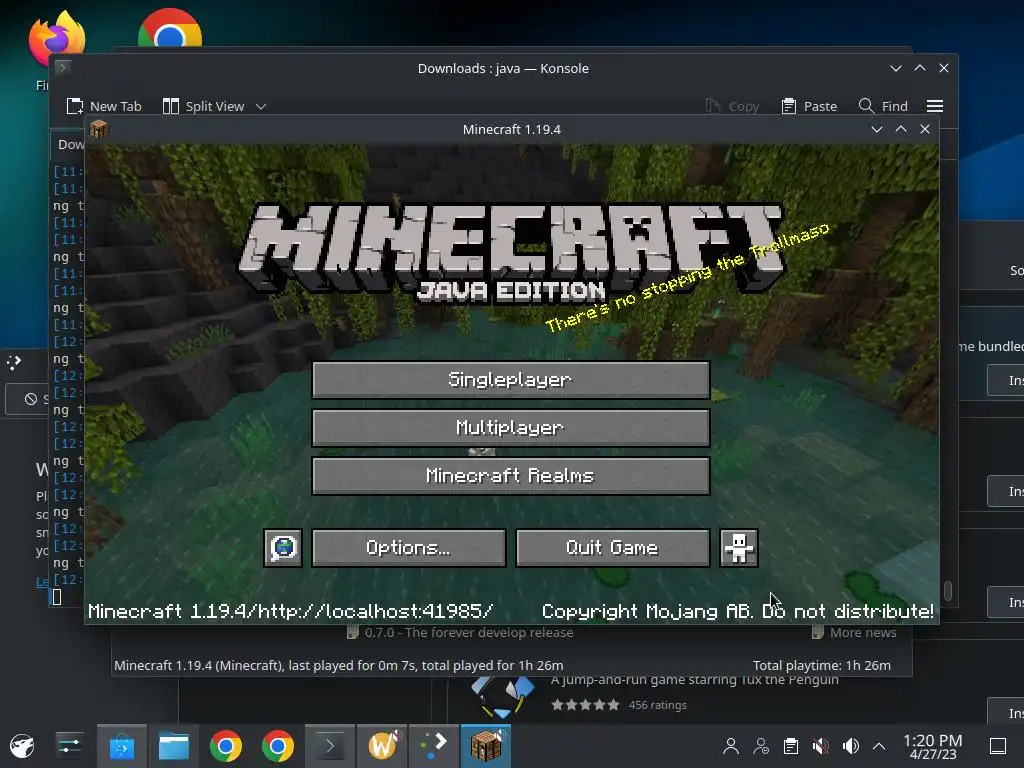Click the Konsole terminal title icon
This screenshot has width=1024, height=768.
pyautogui.click(x=63, y=67)
